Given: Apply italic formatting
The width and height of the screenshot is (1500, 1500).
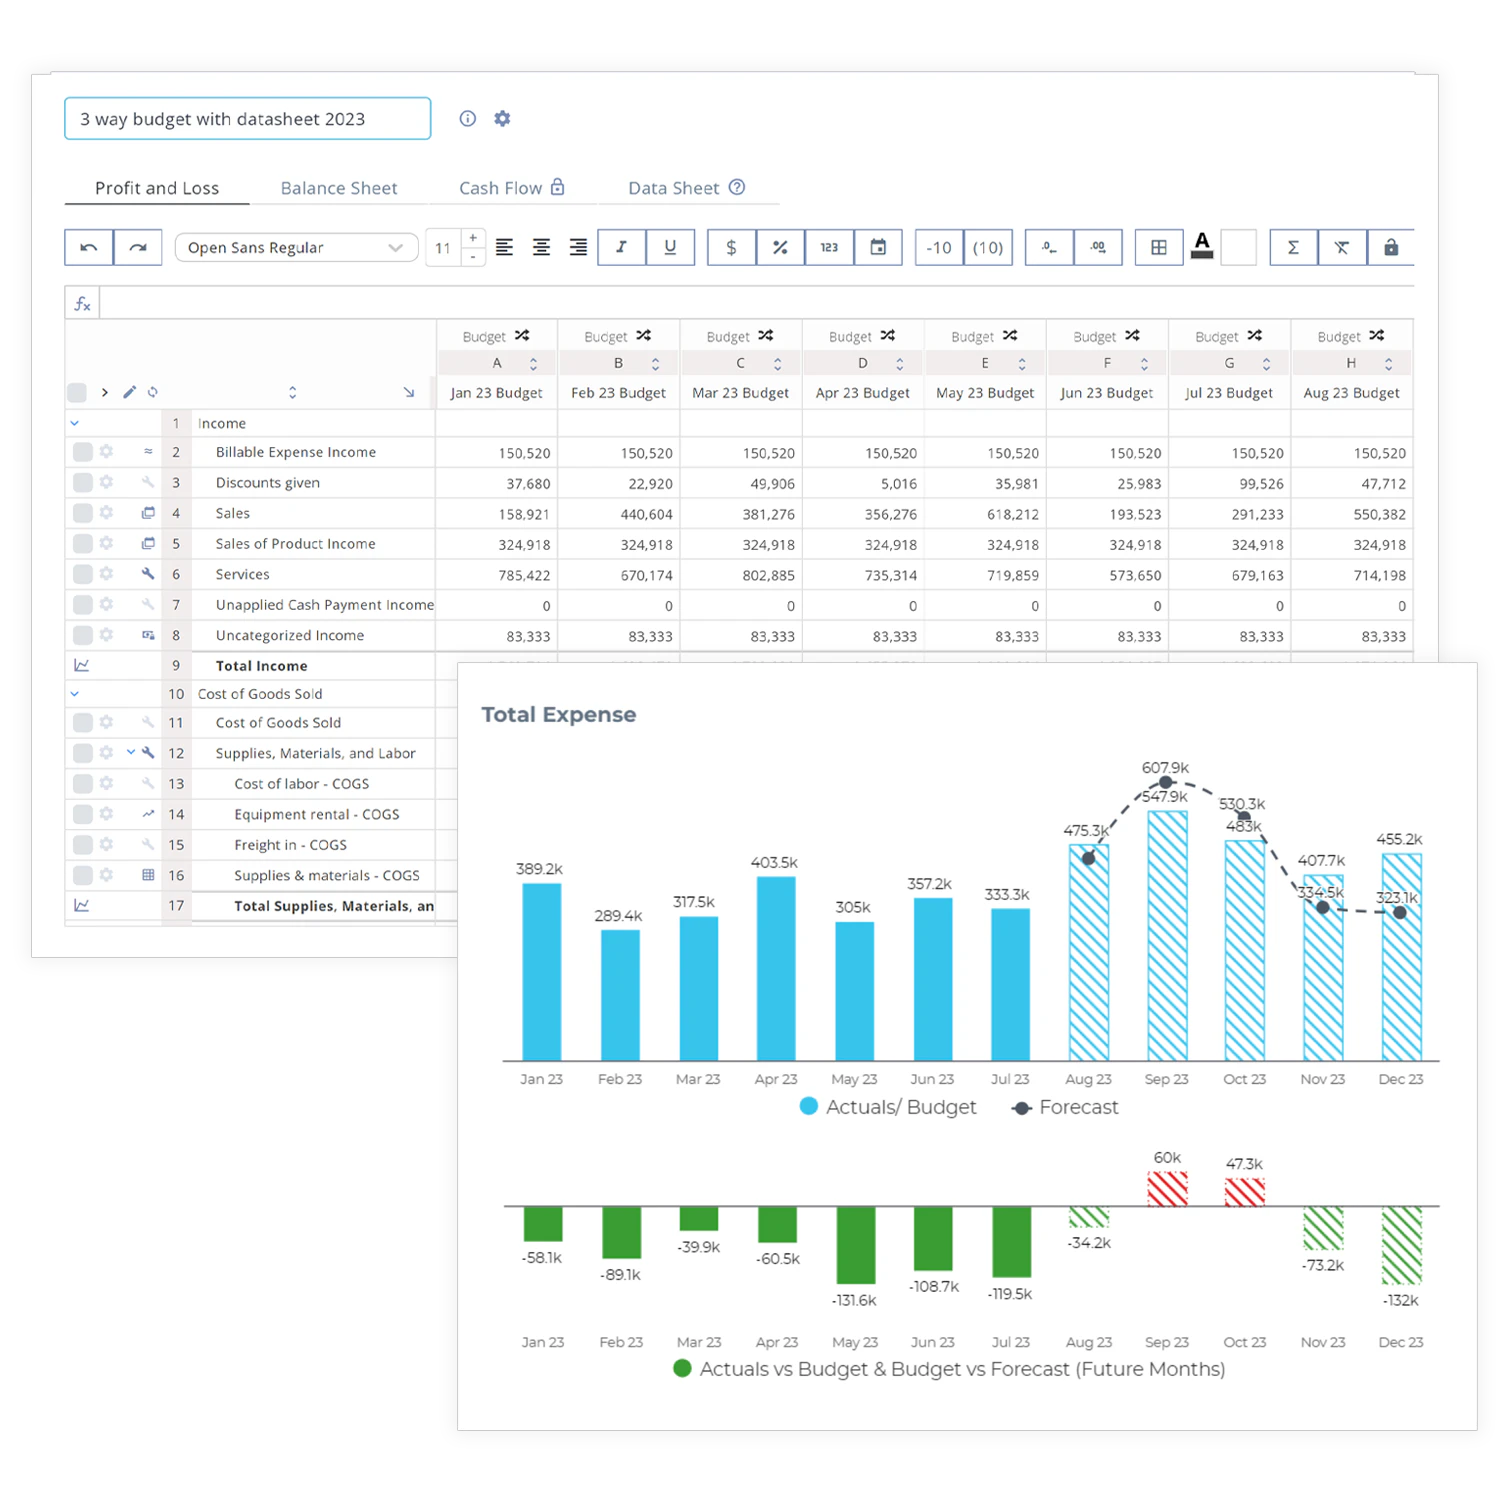Looking at the screenshot, I should point(621,247).
